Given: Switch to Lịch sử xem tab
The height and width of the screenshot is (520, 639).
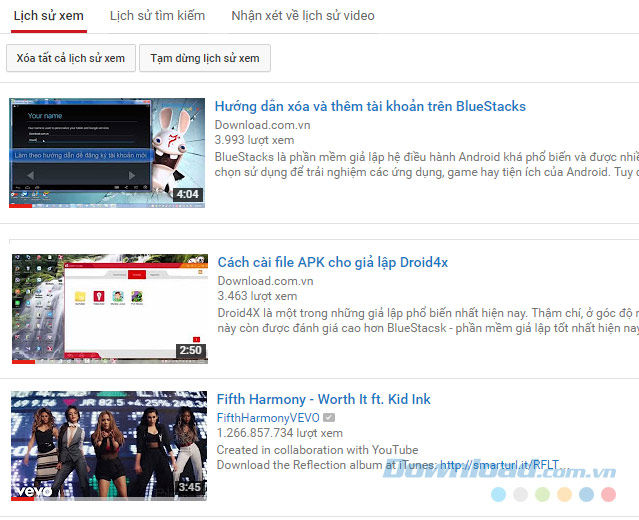Looking at the screenshot, I should tap(48, 16).
